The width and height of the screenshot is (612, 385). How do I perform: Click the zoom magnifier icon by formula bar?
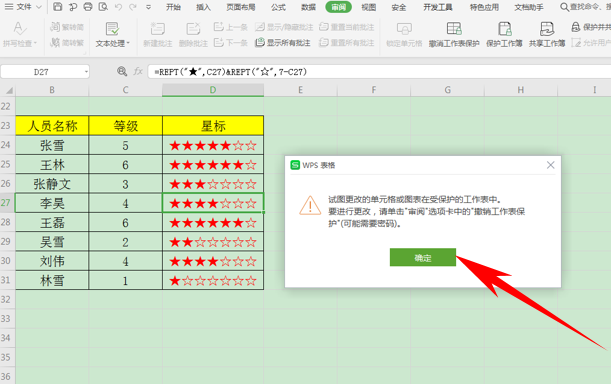[x=122, y=71]
